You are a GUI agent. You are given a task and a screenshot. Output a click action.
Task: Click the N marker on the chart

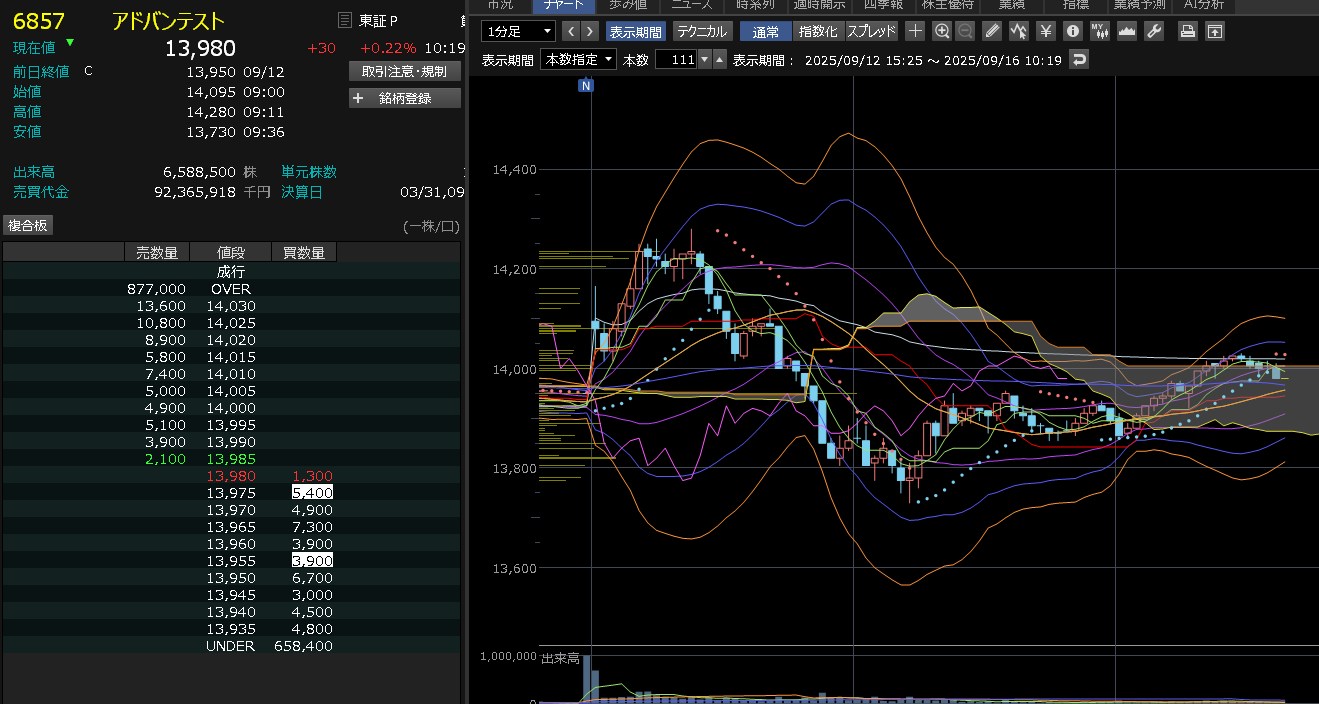[586, 86]
